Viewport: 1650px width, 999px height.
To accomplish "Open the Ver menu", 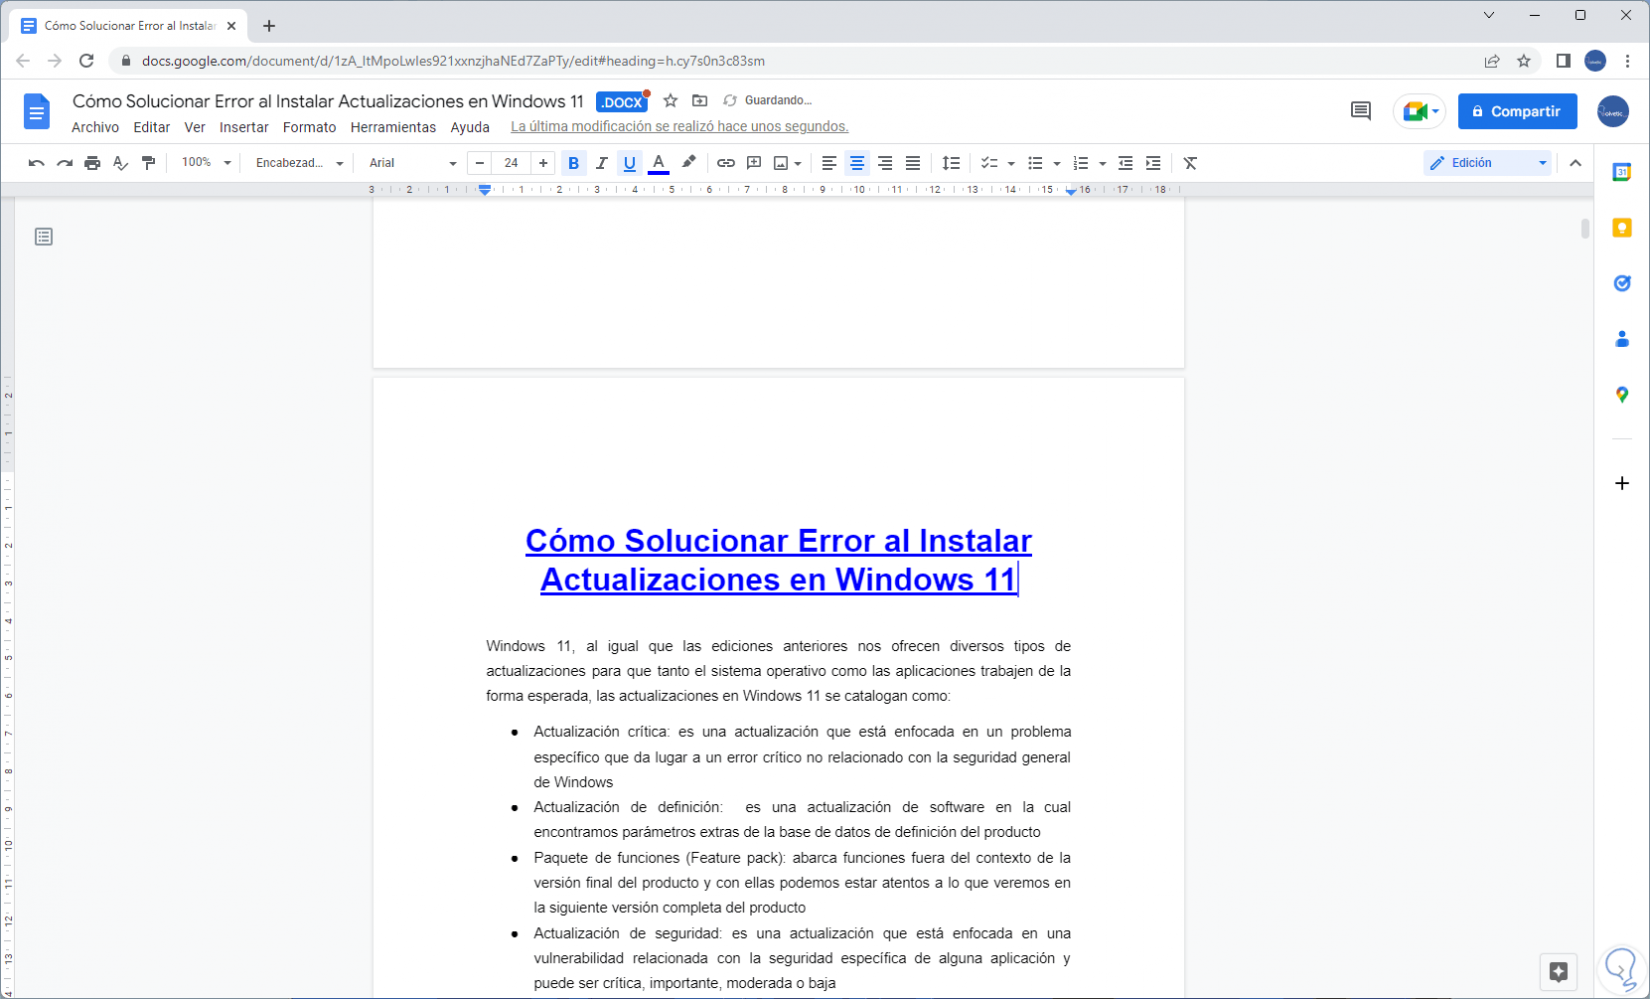I will pyautogui.click(x=195, y=127).
